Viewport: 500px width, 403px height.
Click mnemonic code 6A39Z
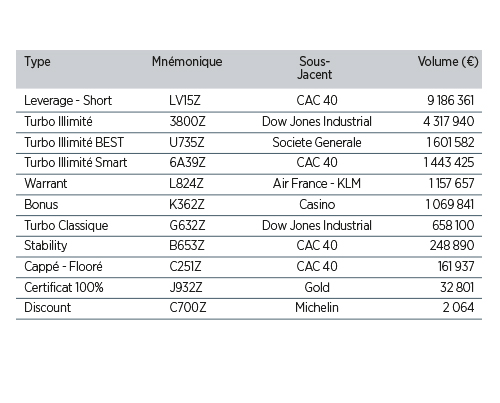[x=187, y=163]
